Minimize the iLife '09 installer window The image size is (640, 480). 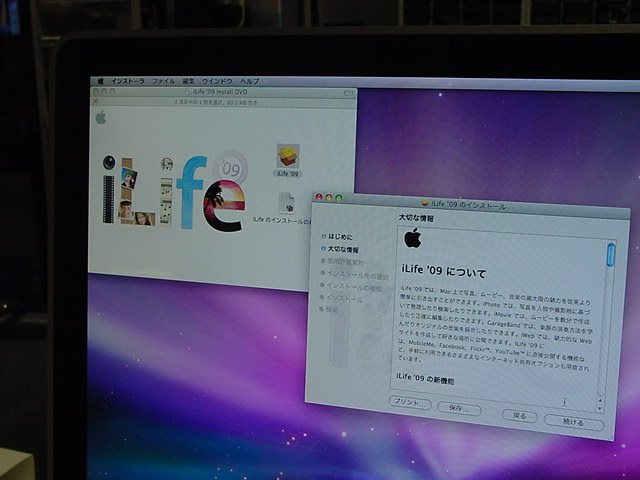pos(329,198)
